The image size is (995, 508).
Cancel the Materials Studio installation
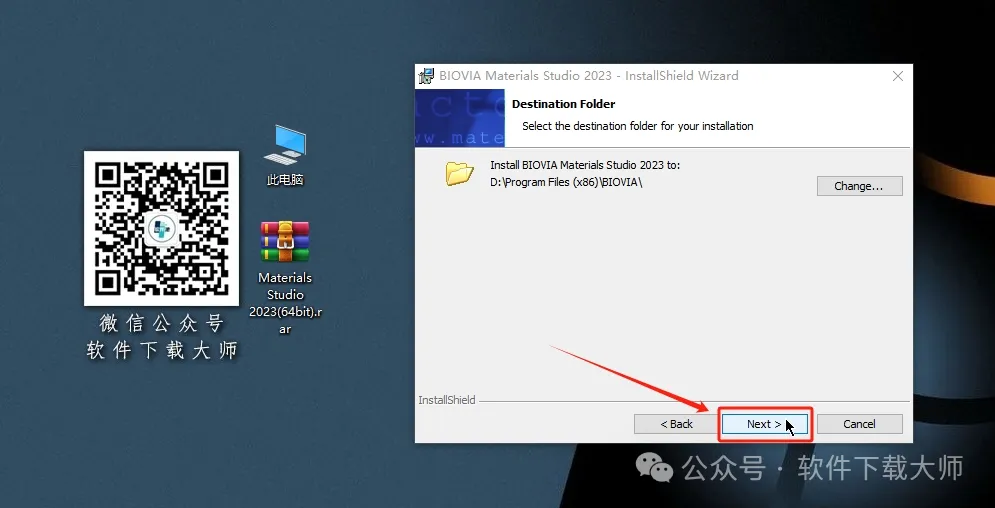859,424
